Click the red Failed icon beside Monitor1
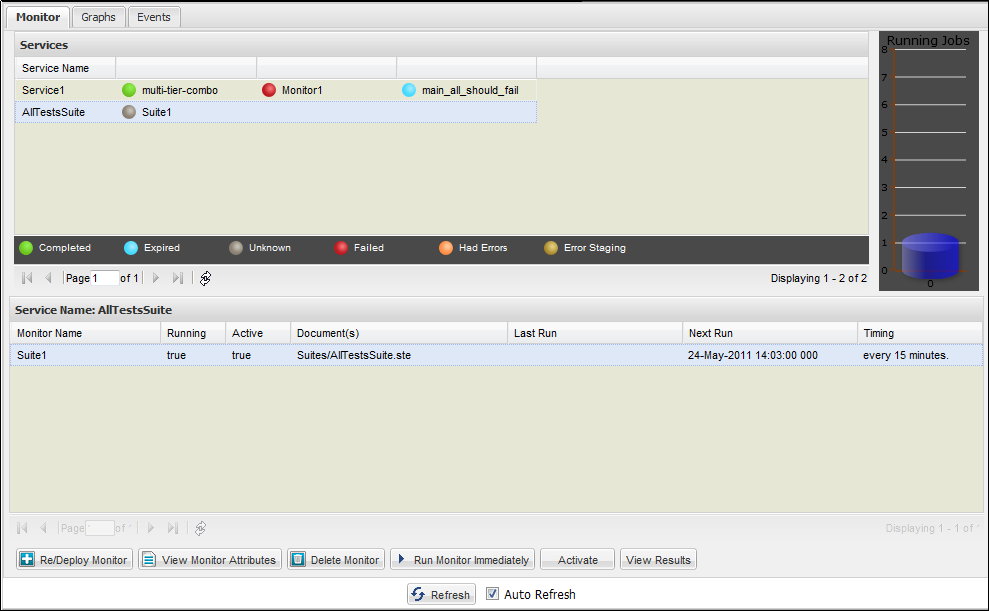 (x=268, y=90)
